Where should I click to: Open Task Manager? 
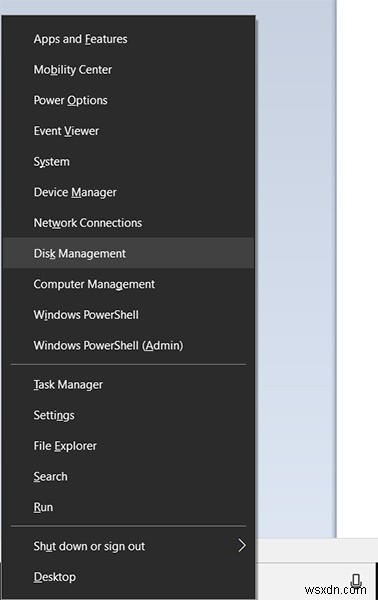coord(128,385)
